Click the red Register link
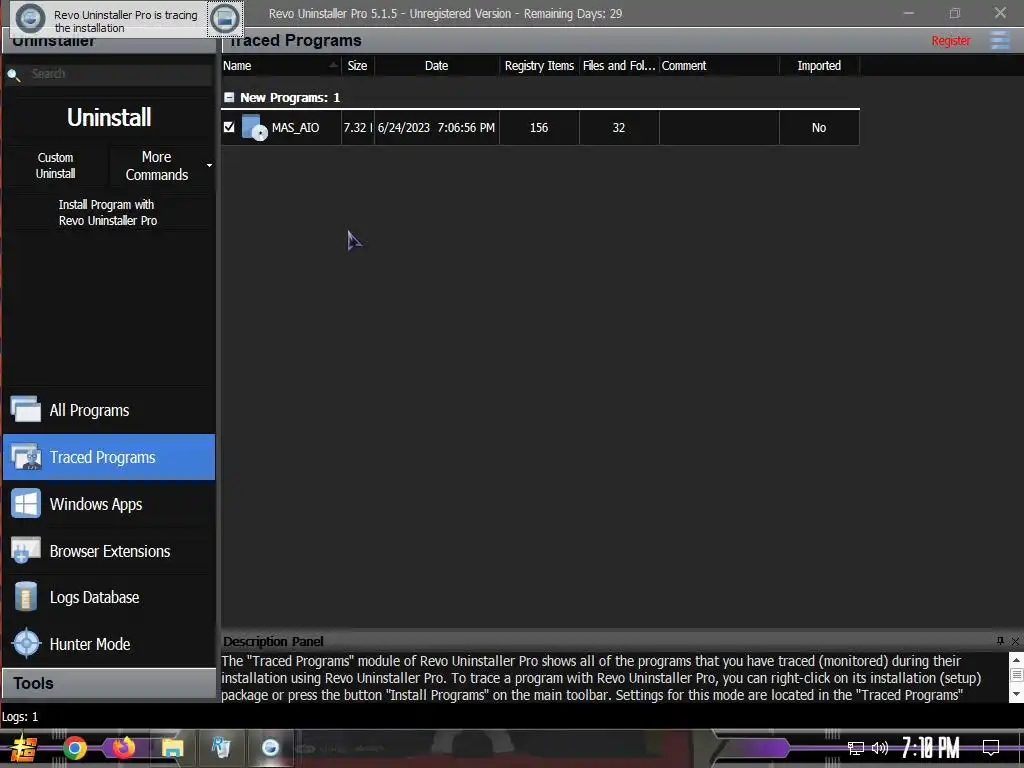The image size is (1024, 768). pyautogui.click(x=950, y=40)
